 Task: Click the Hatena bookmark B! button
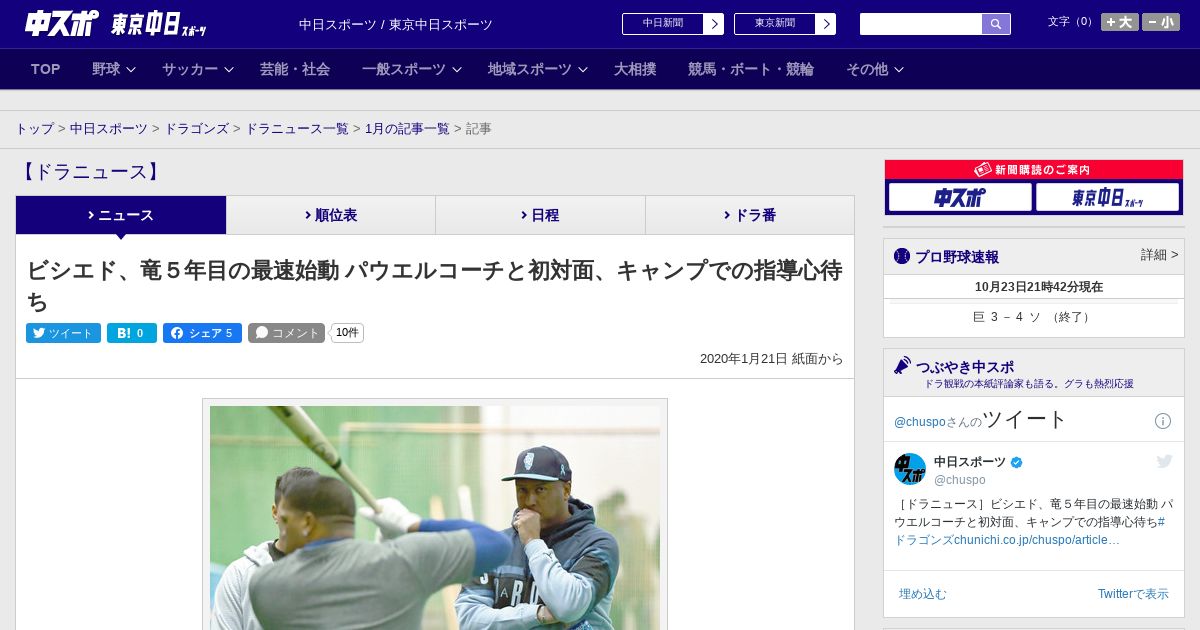click(x=132, y=333)
